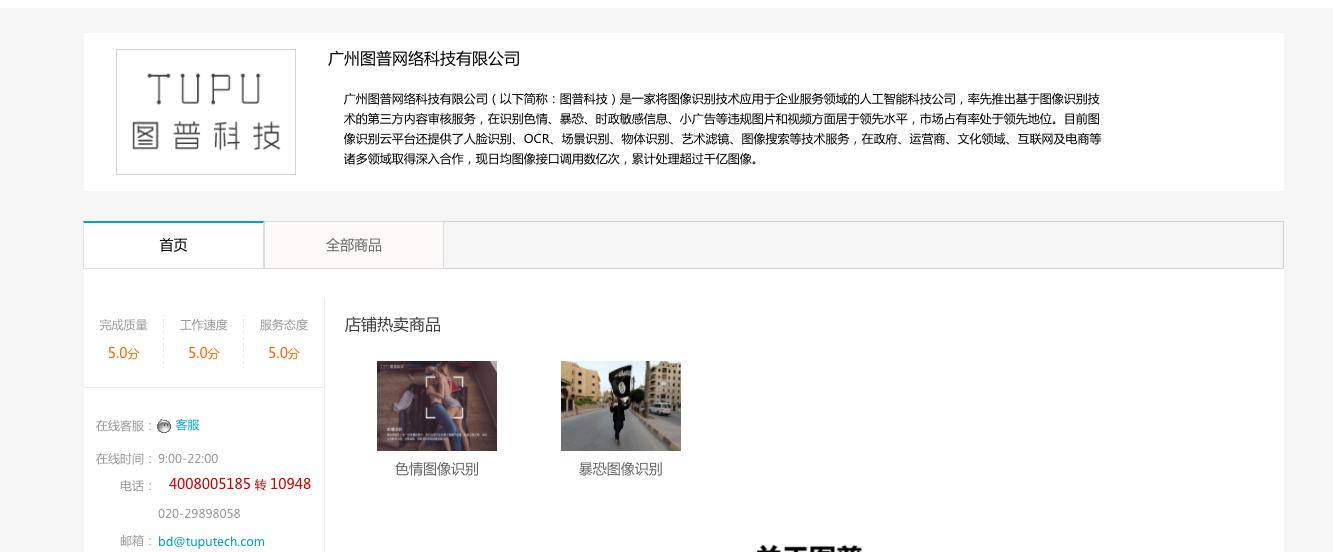Viewport: 1333px width, 552px height.
Task: Click the 客服 chat avatar icon
Action: point(164,426)
